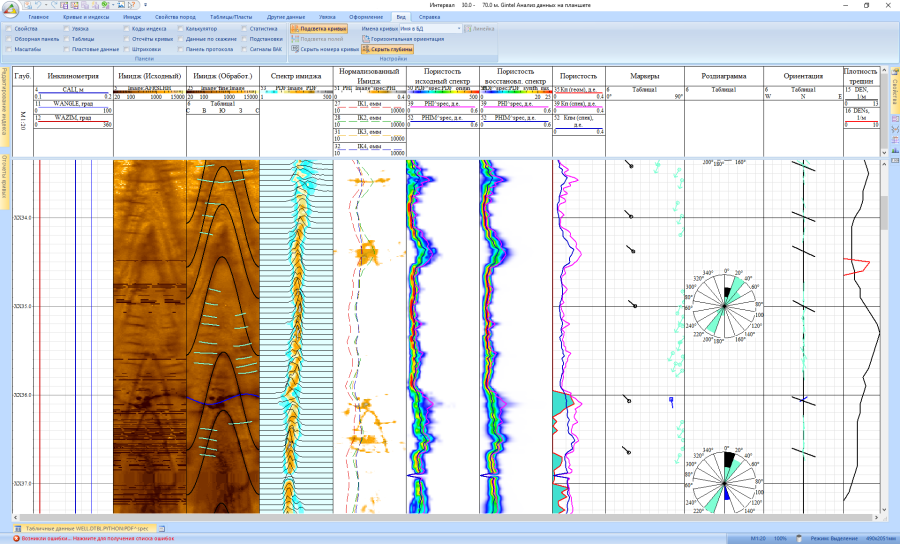This screenshot has height=544, width=900.
Task: Click the small window icon beside the document tab
Action: coord(162,529)
